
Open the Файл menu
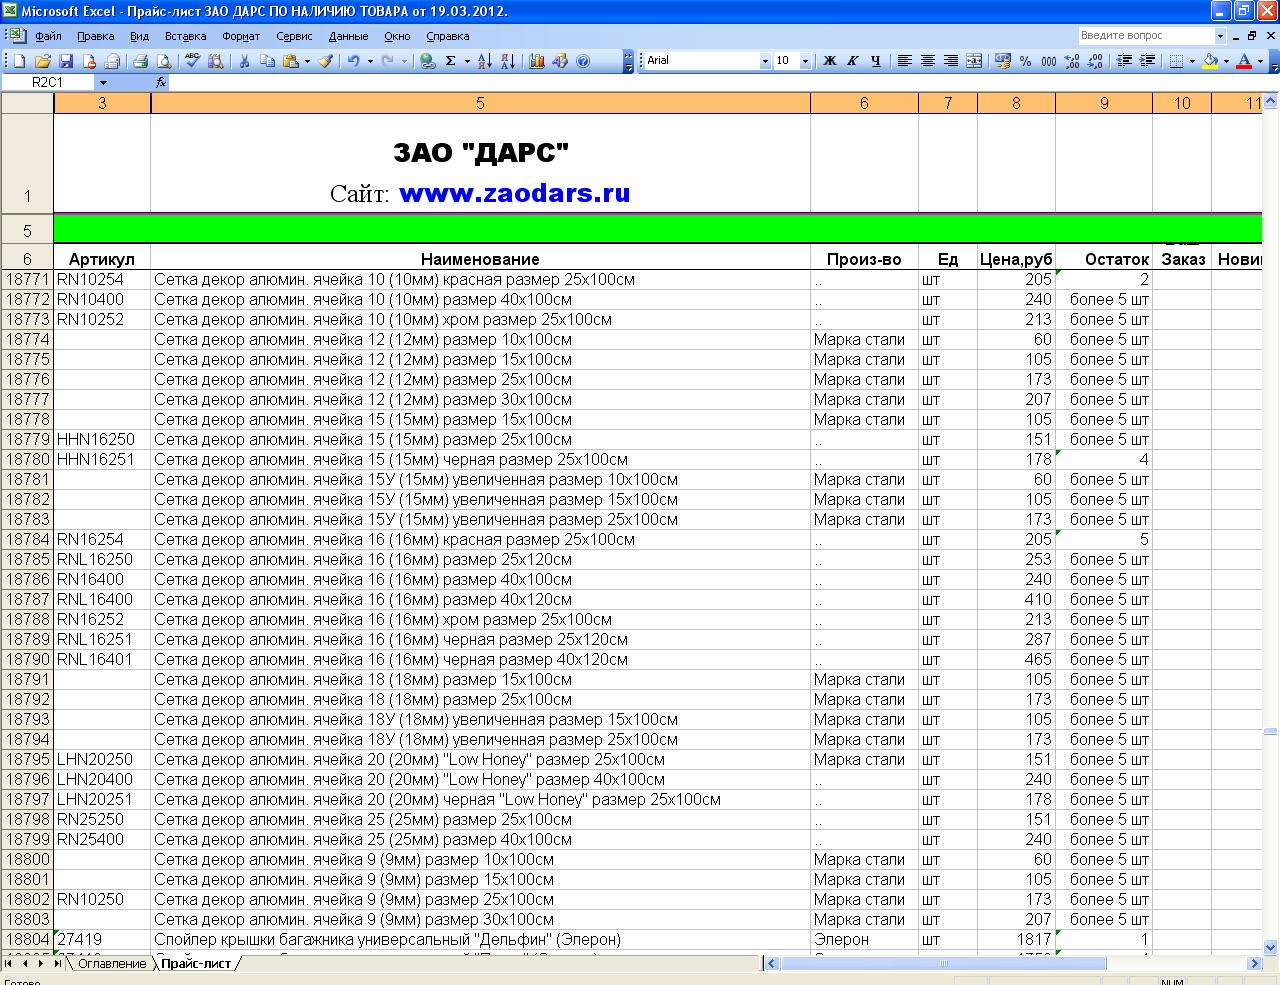click(48, 36)
